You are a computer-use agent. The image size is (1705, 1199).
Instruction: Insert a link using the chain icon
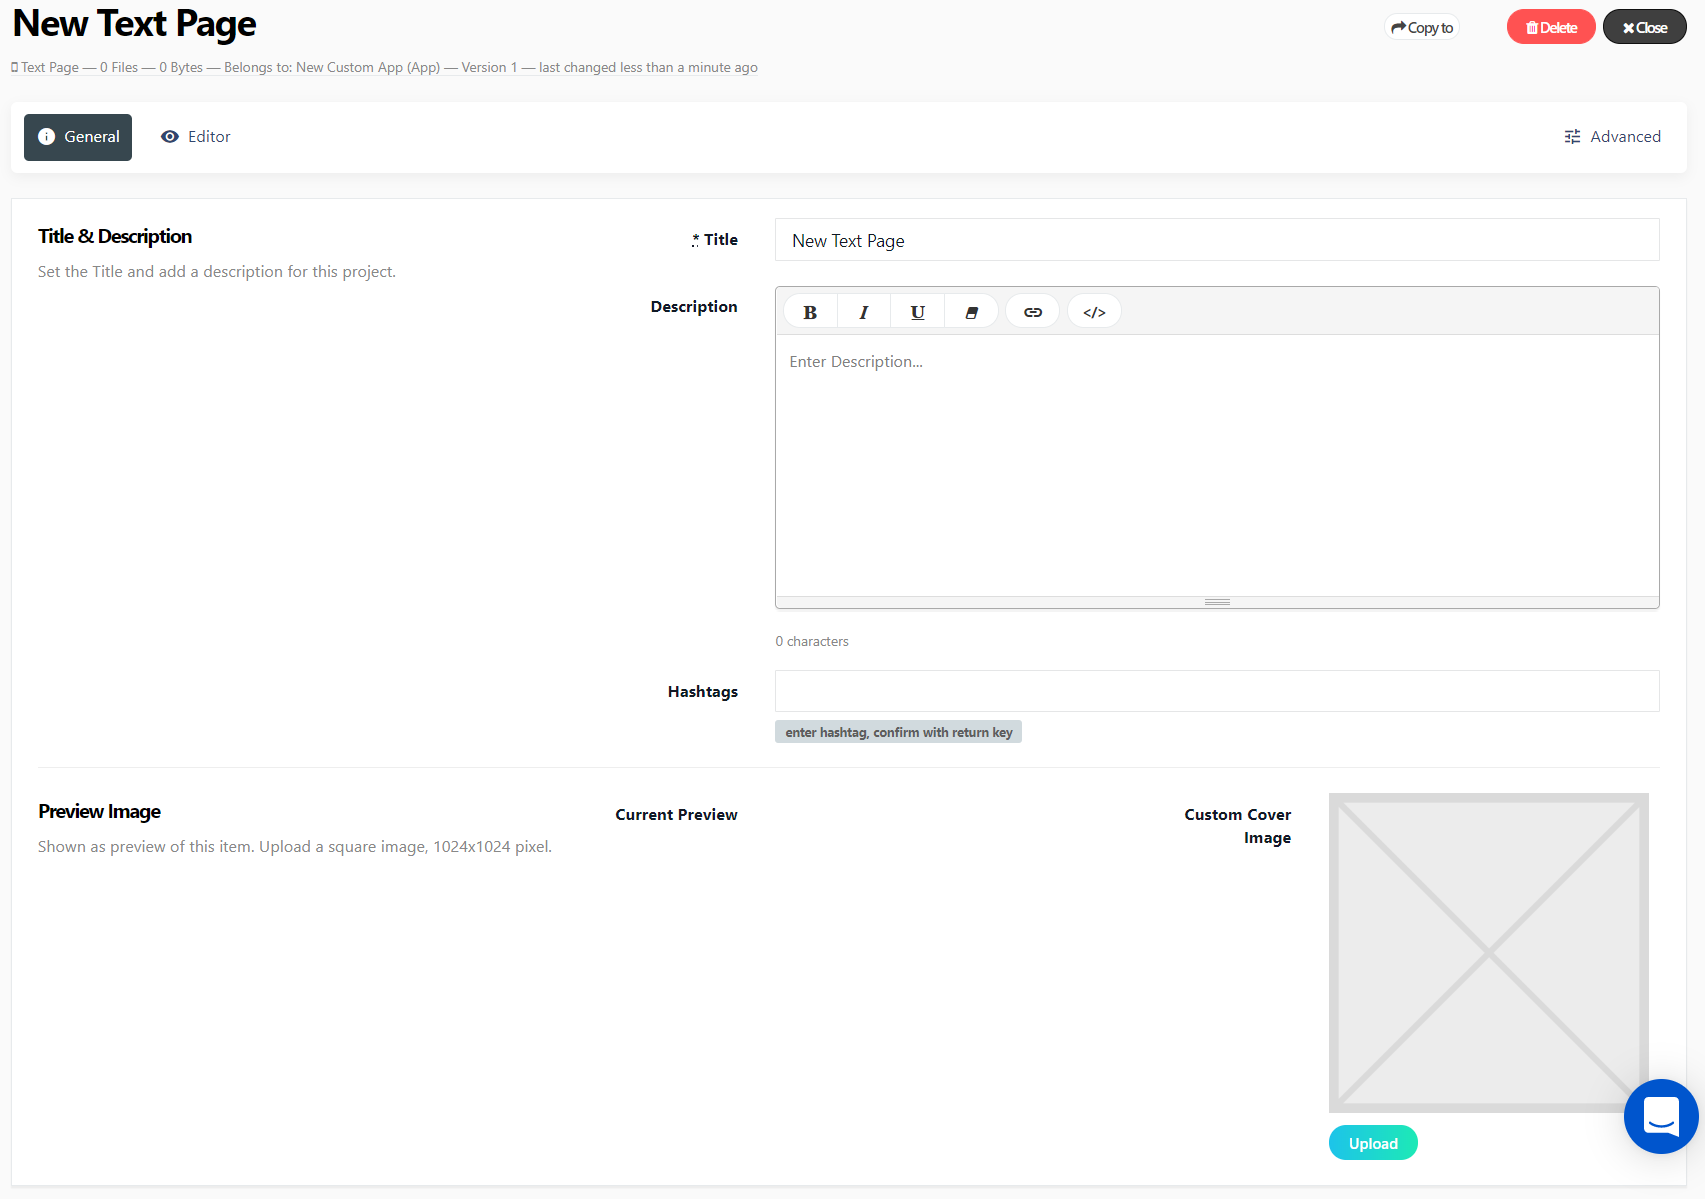click(x=1033, y=312)
